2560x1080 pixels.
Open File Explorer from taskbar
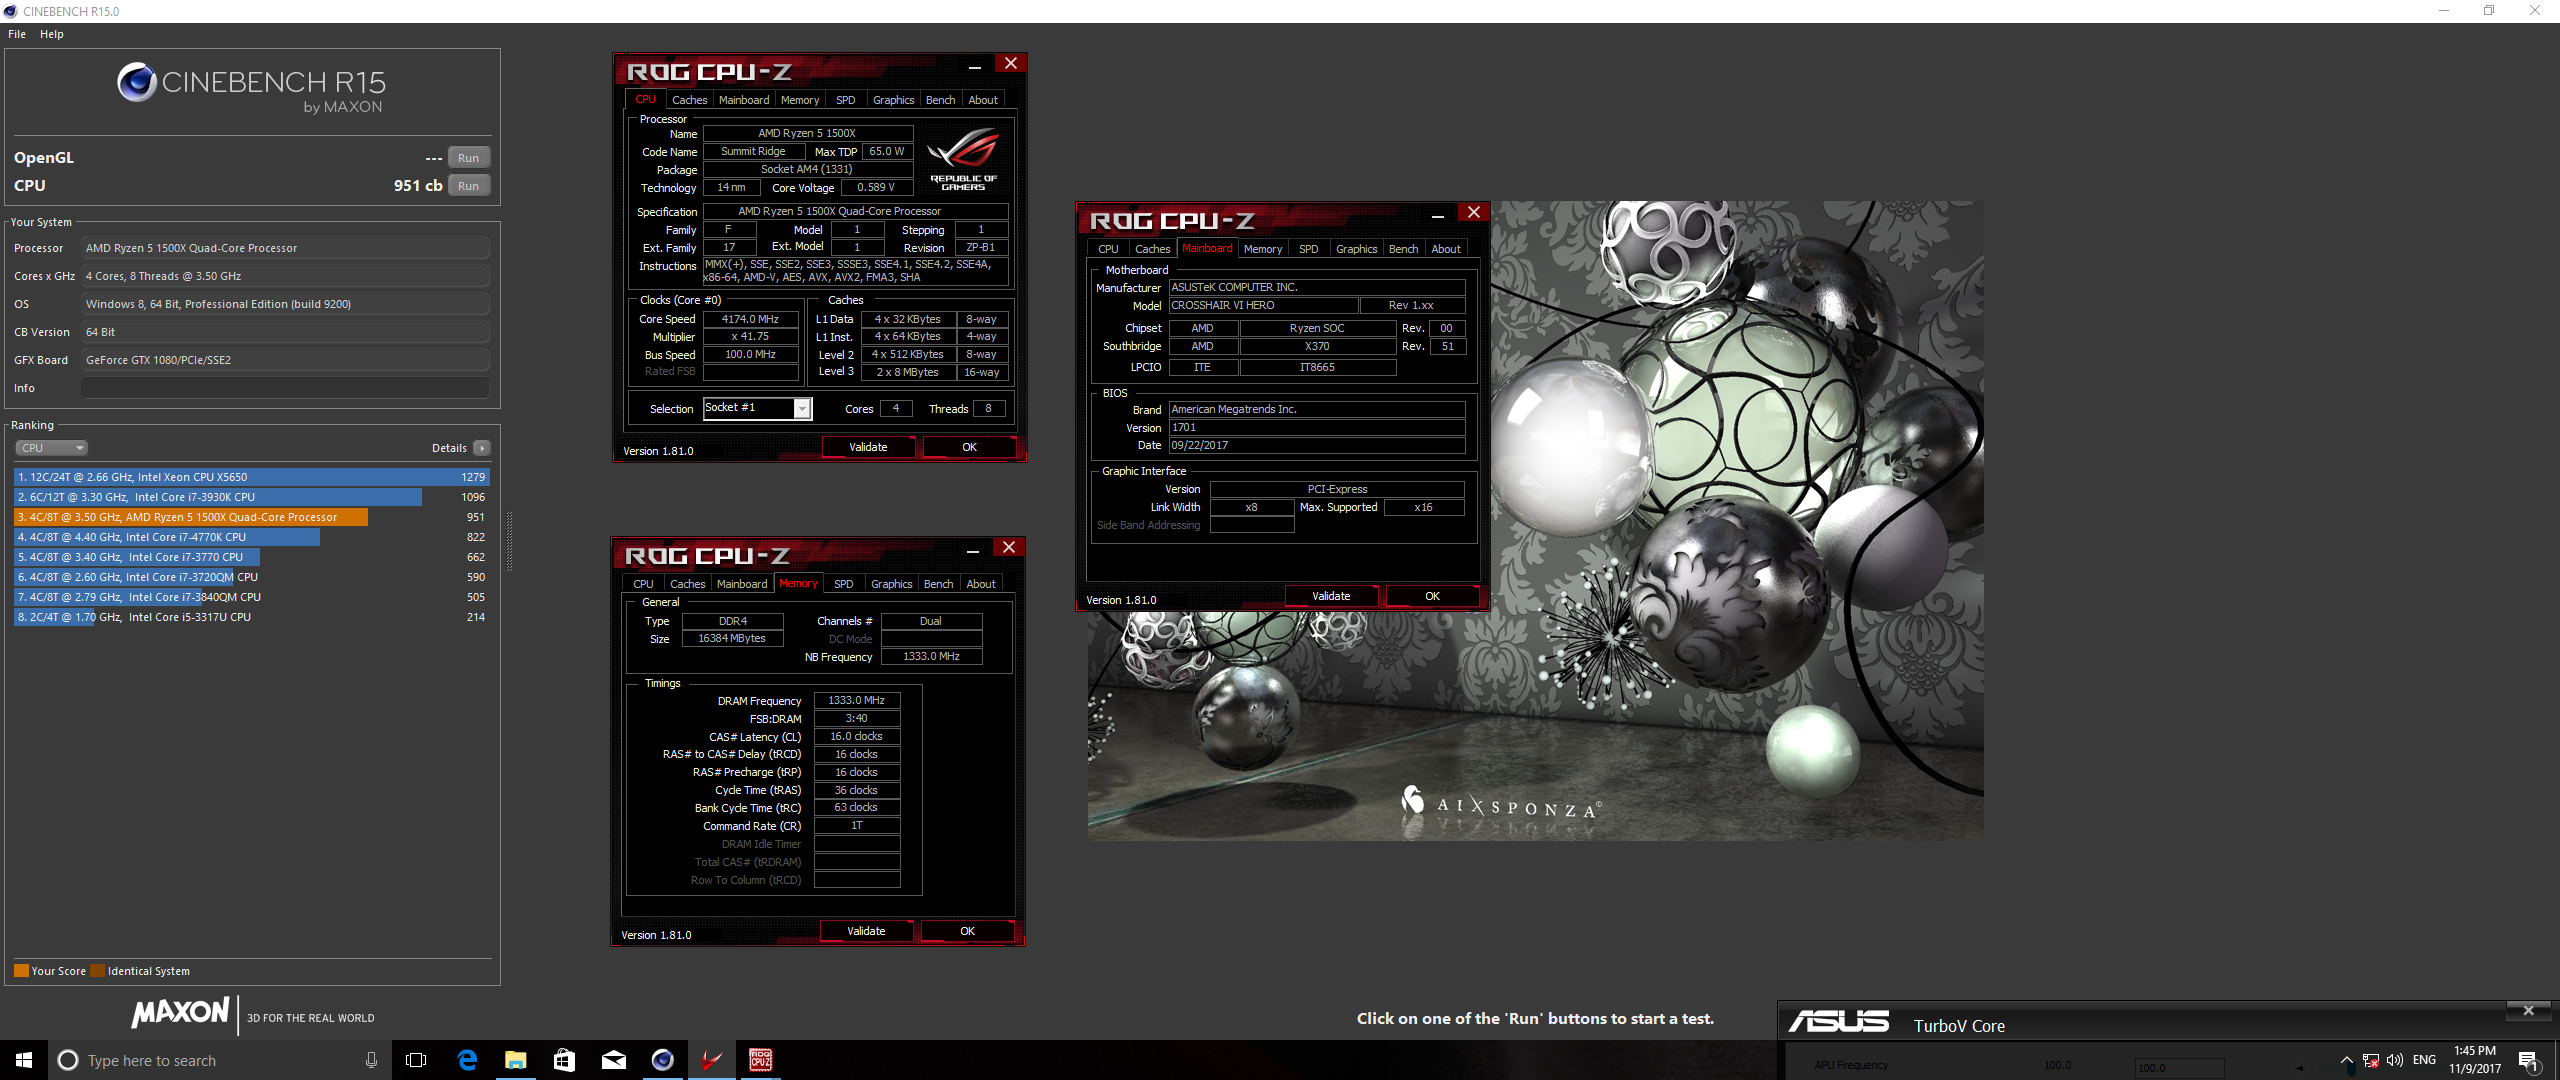[x=516, y=1060]
